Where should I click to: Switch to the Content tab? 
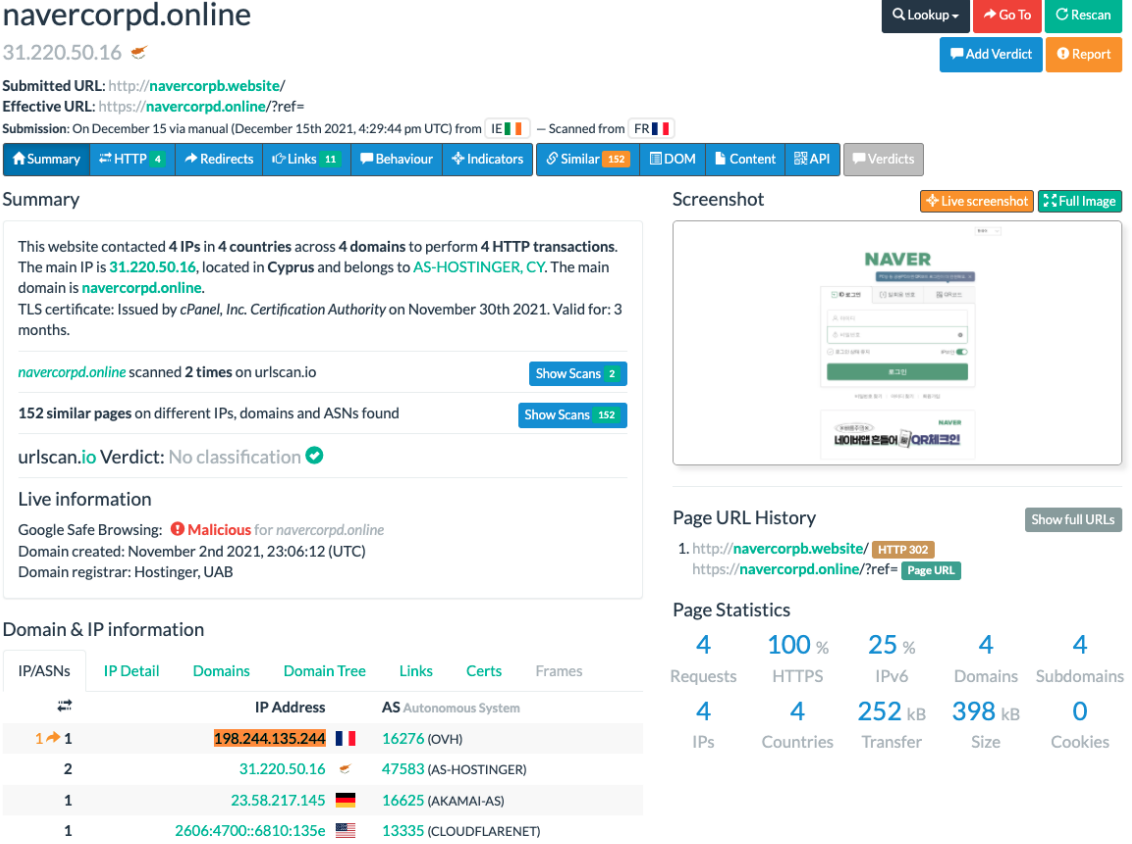click(x=745, y=159)
